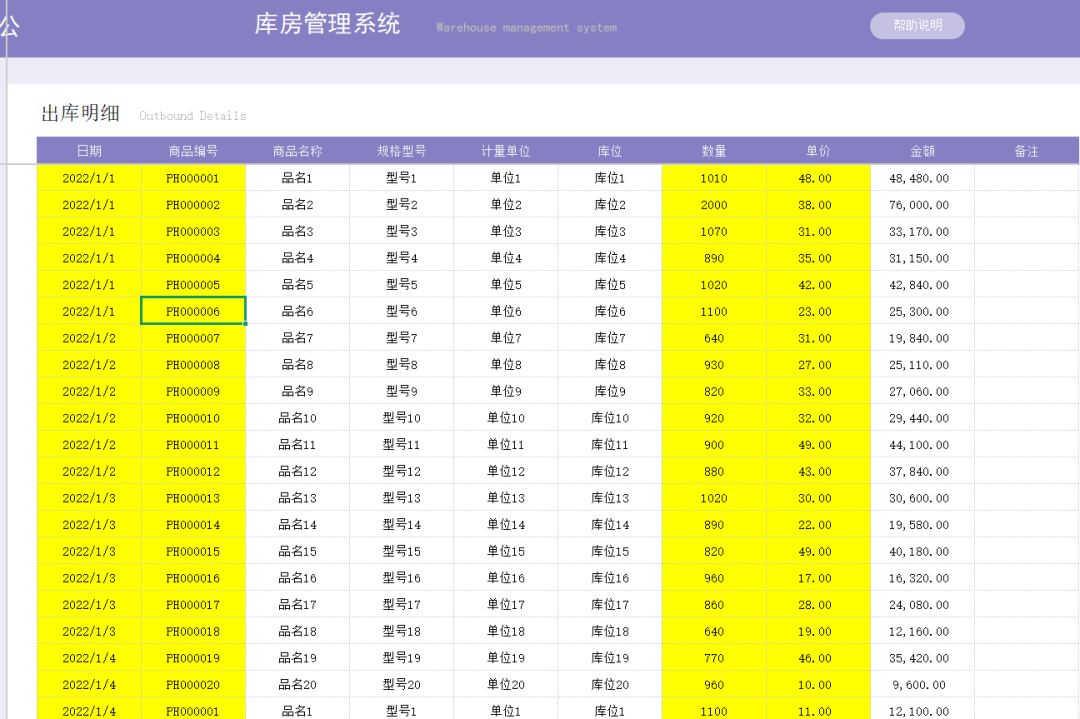Click the 商品名称 column header

click(x=297, y=151)
